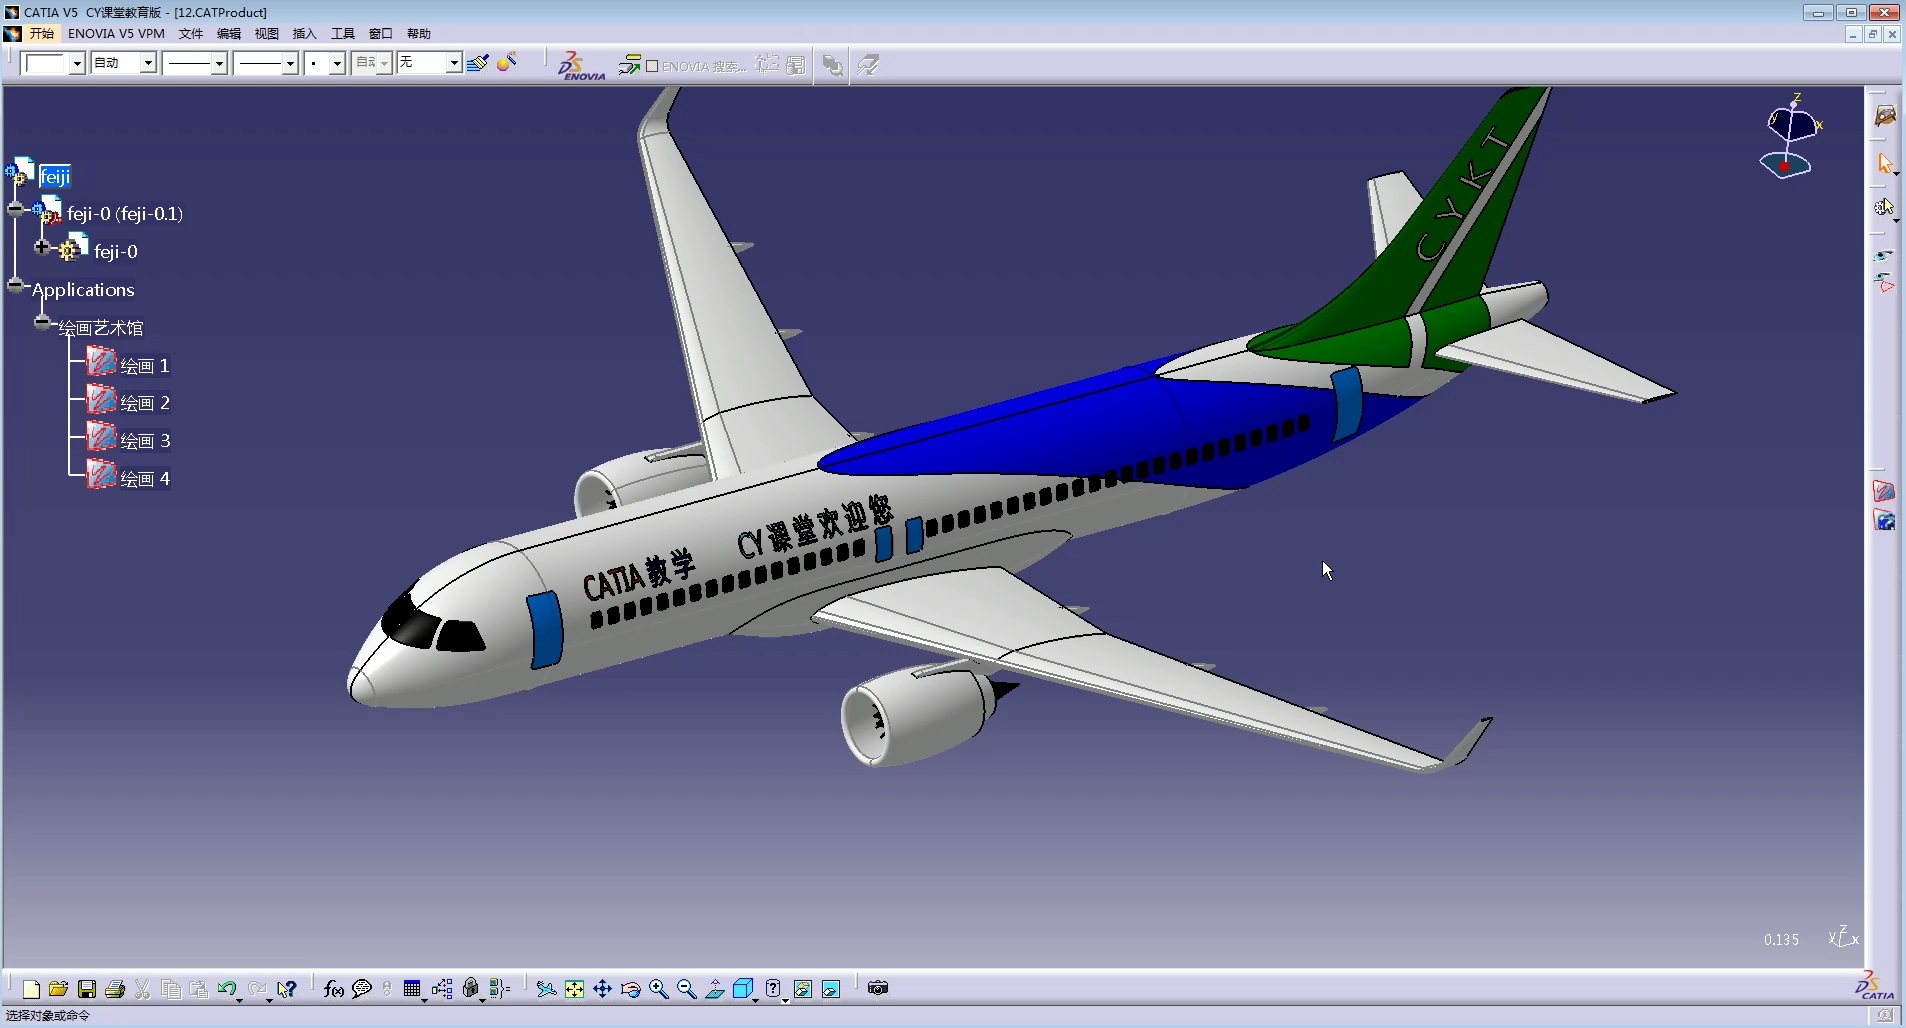Collapse the Applications tree node

point(16,285)
